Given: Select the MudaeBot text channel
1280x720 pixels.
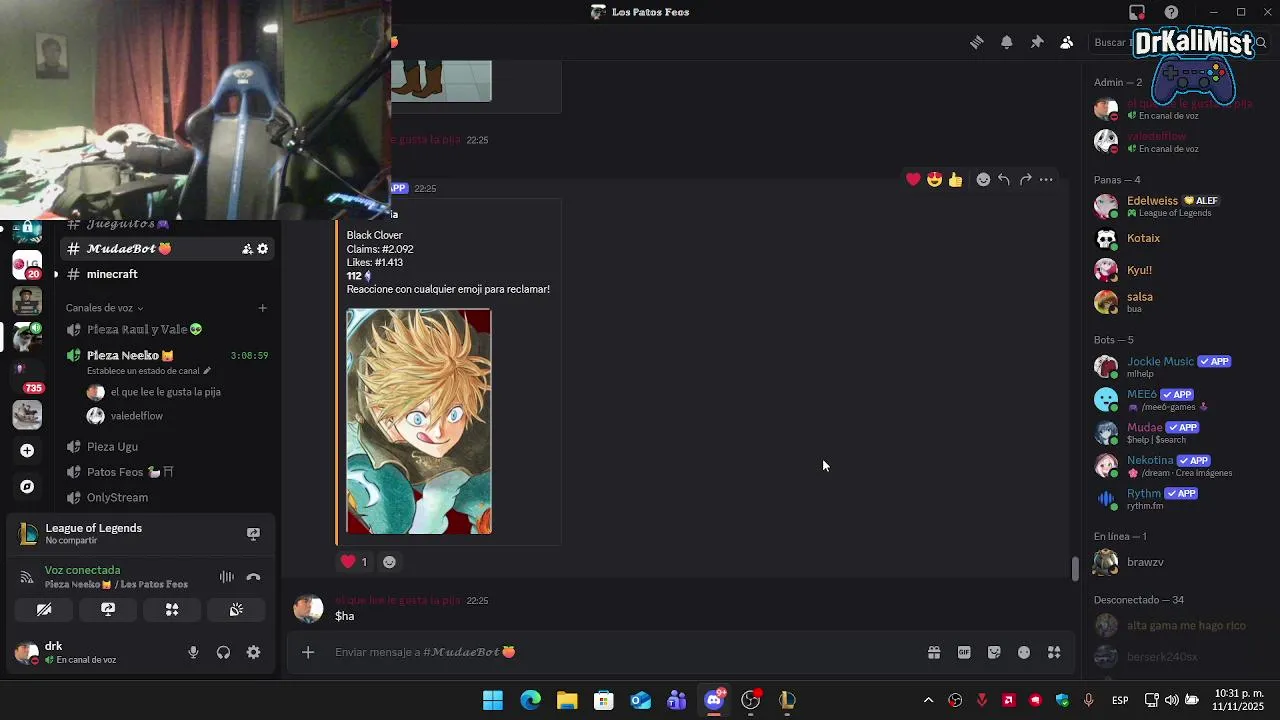Looking at the screenshot, I should tap(167, 249).
